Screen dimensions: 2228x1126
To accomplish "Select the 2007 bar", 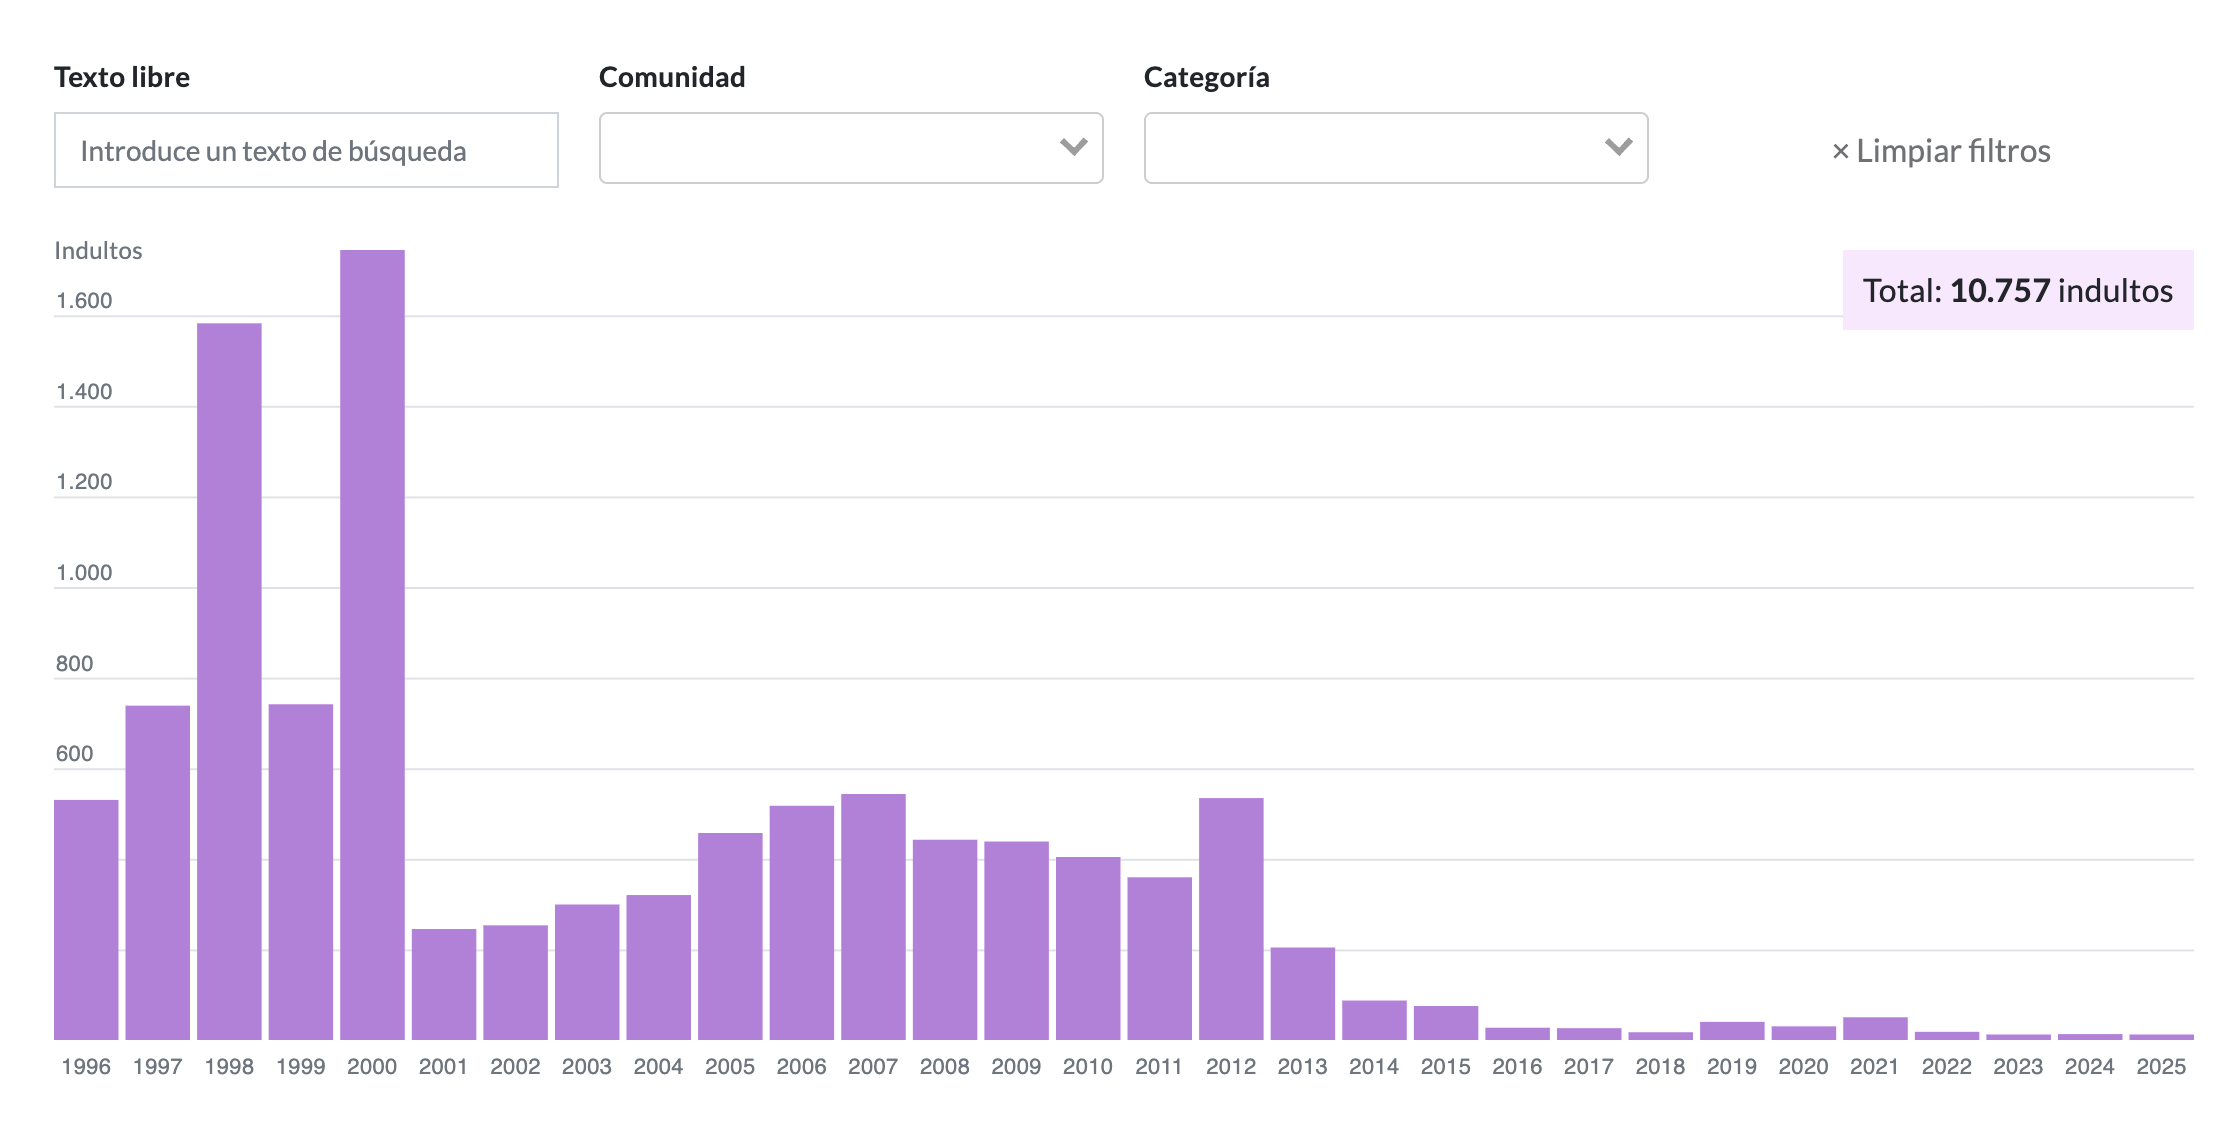I will tap(873, 916).
